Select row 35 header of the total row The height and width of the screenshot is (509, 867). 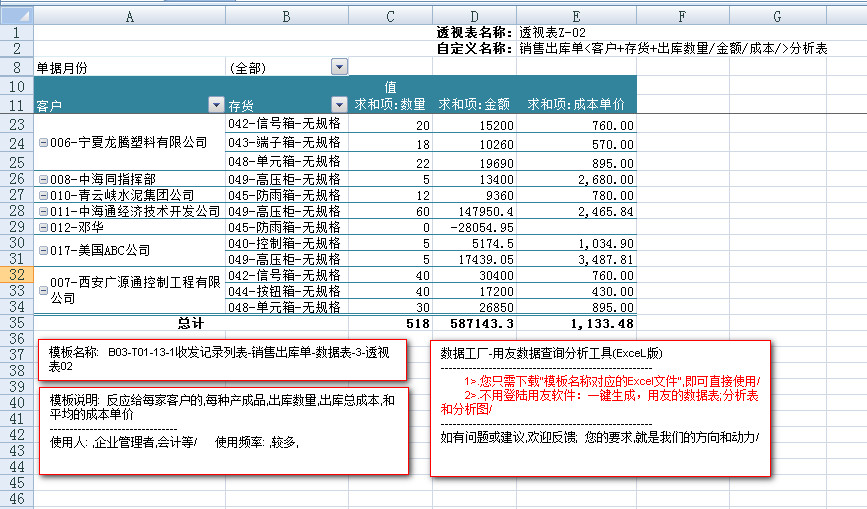tap(16, 323)
